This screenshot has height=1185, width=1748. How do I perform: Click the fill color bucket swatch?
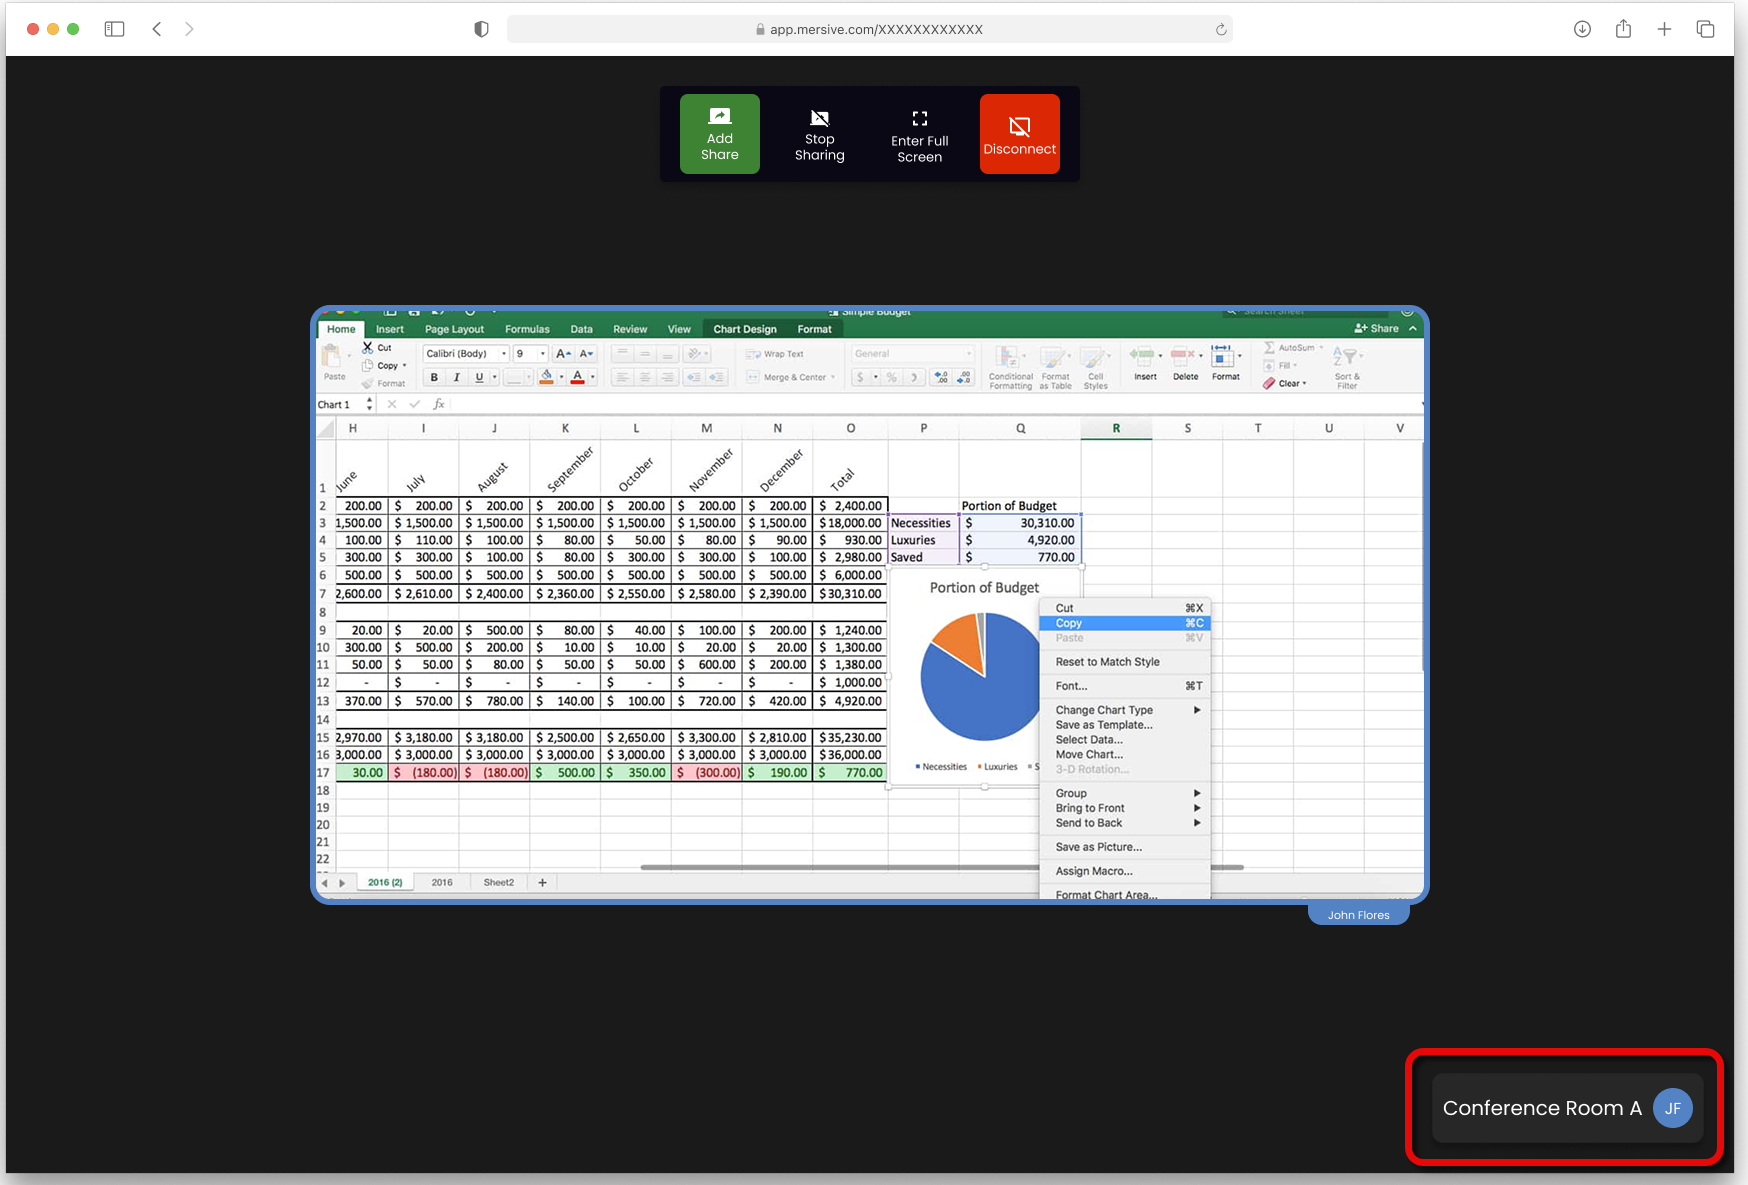coord(546,377)
